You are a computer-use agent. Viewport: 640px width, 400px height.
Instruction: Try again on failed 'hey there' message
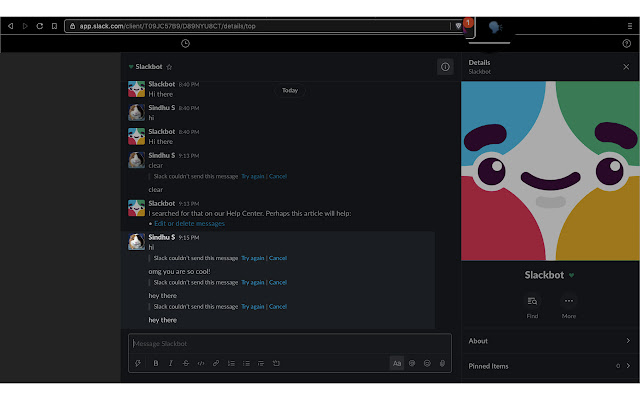tap(253, 307)
